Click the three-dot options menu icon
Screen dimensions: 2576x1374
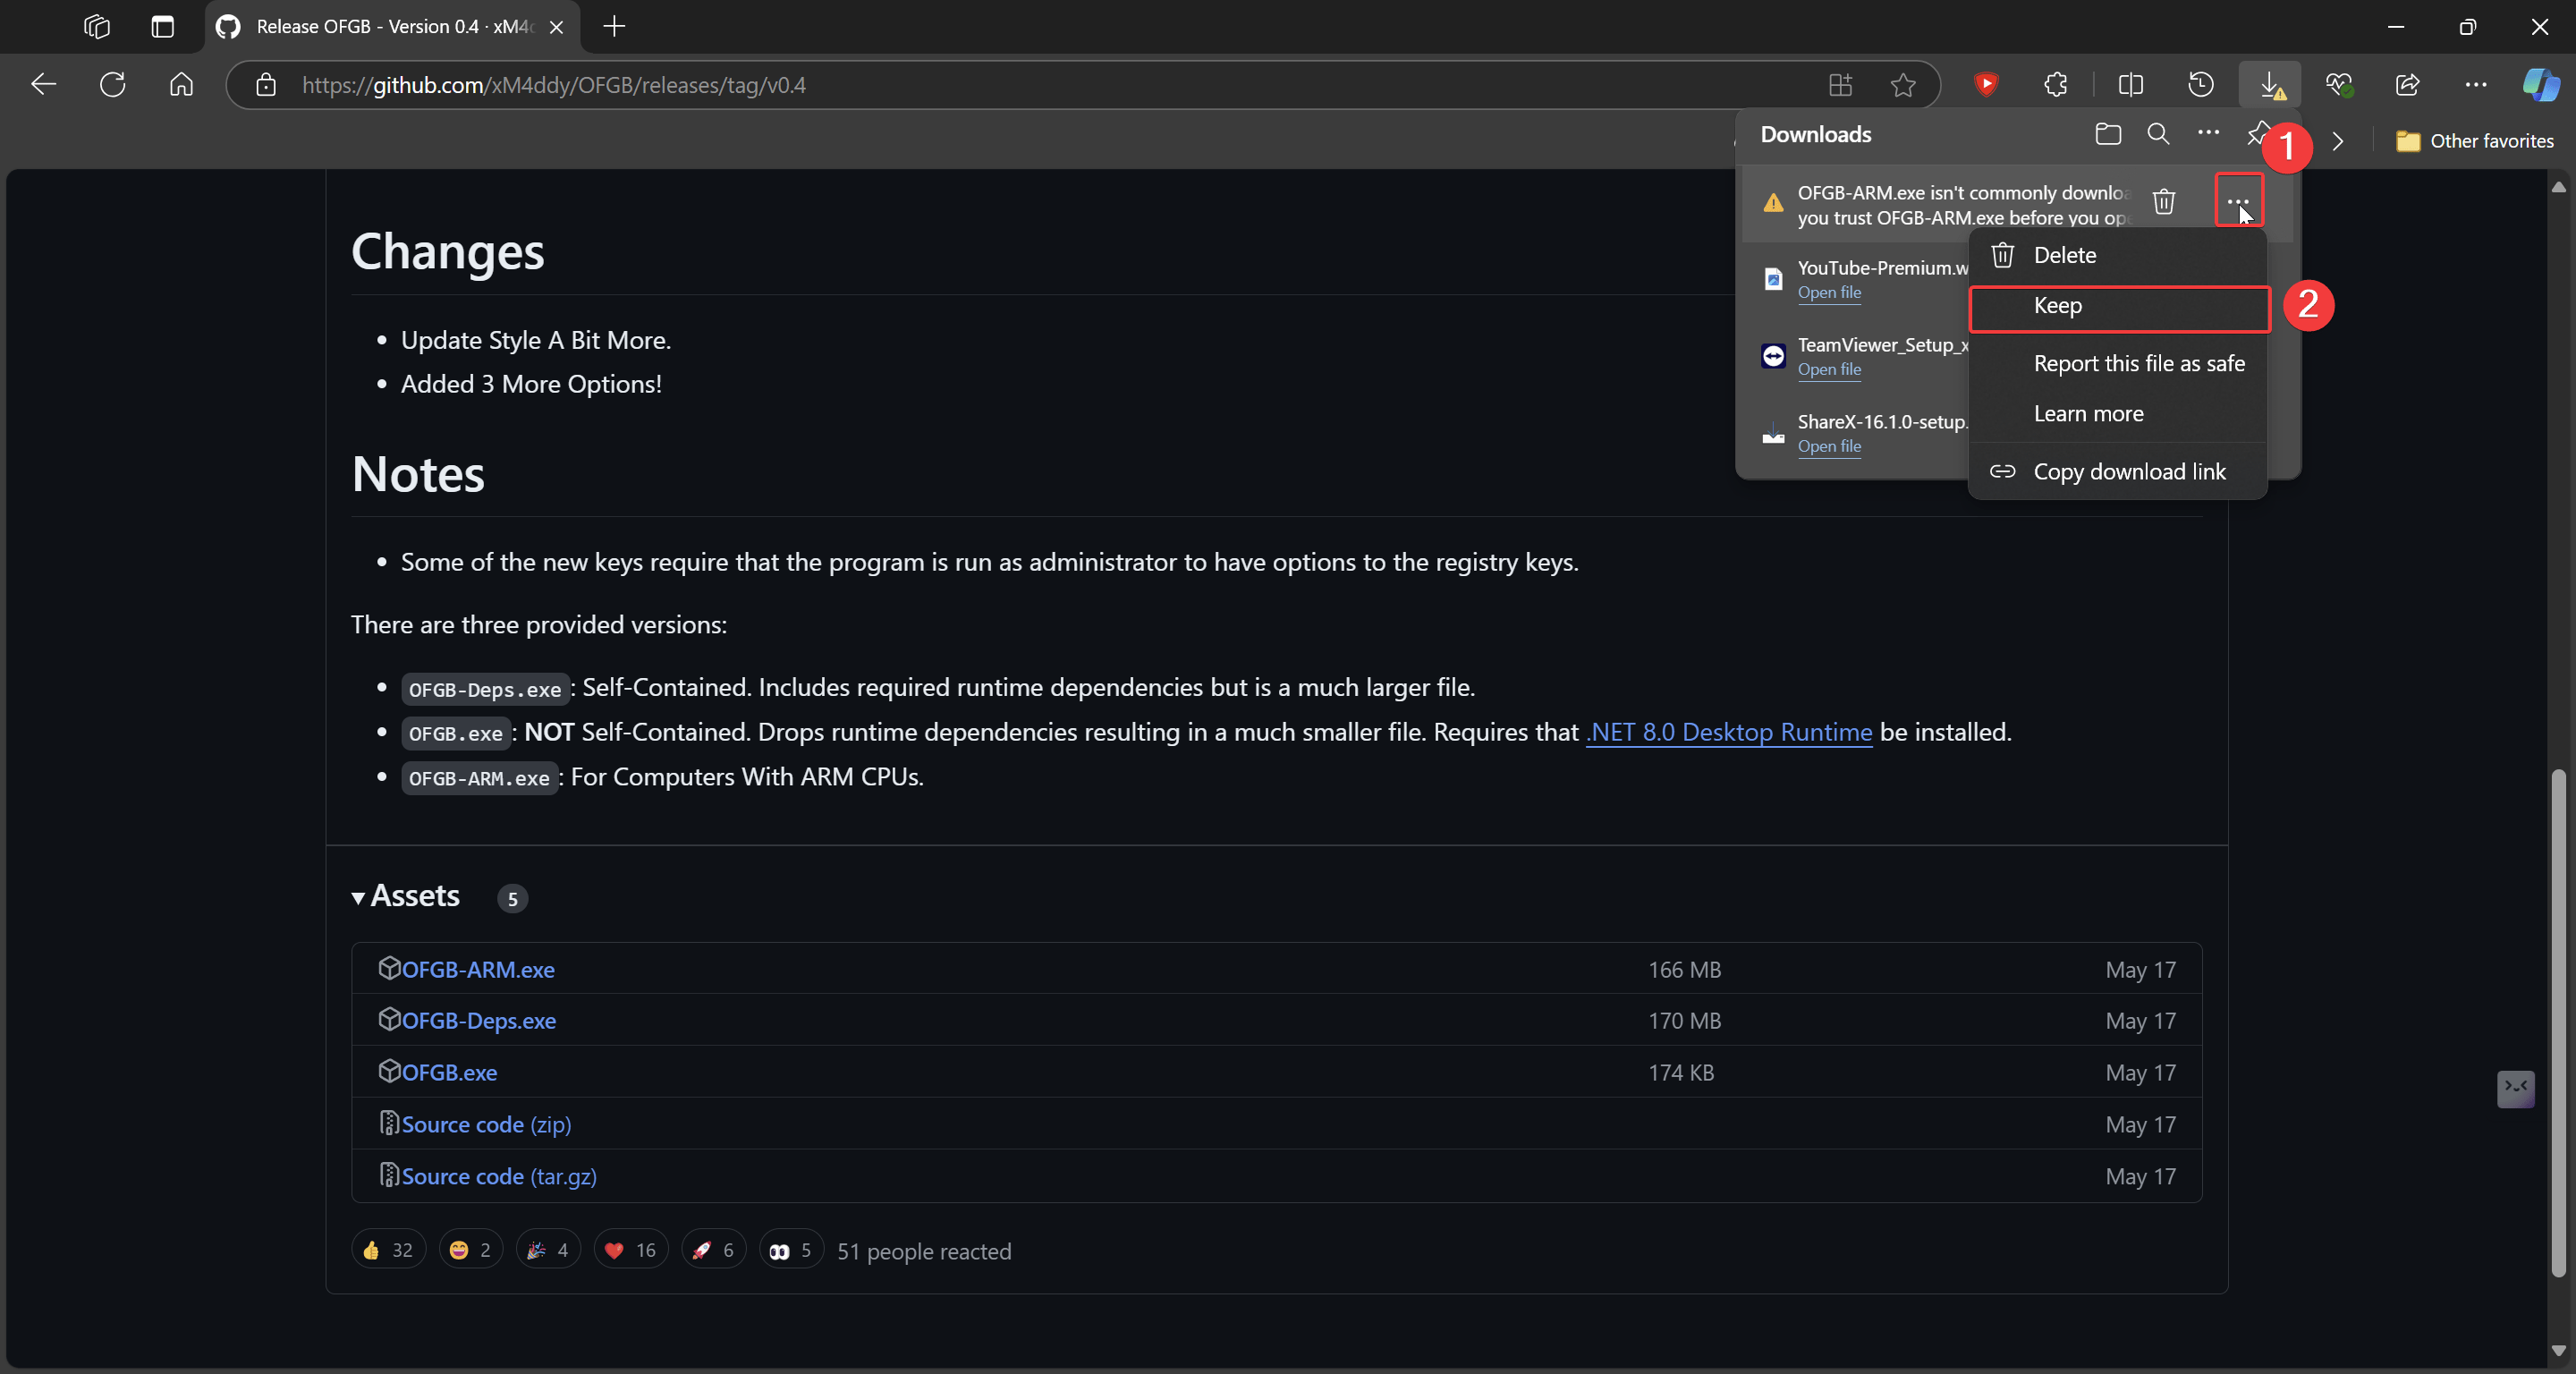(2239, 201)
